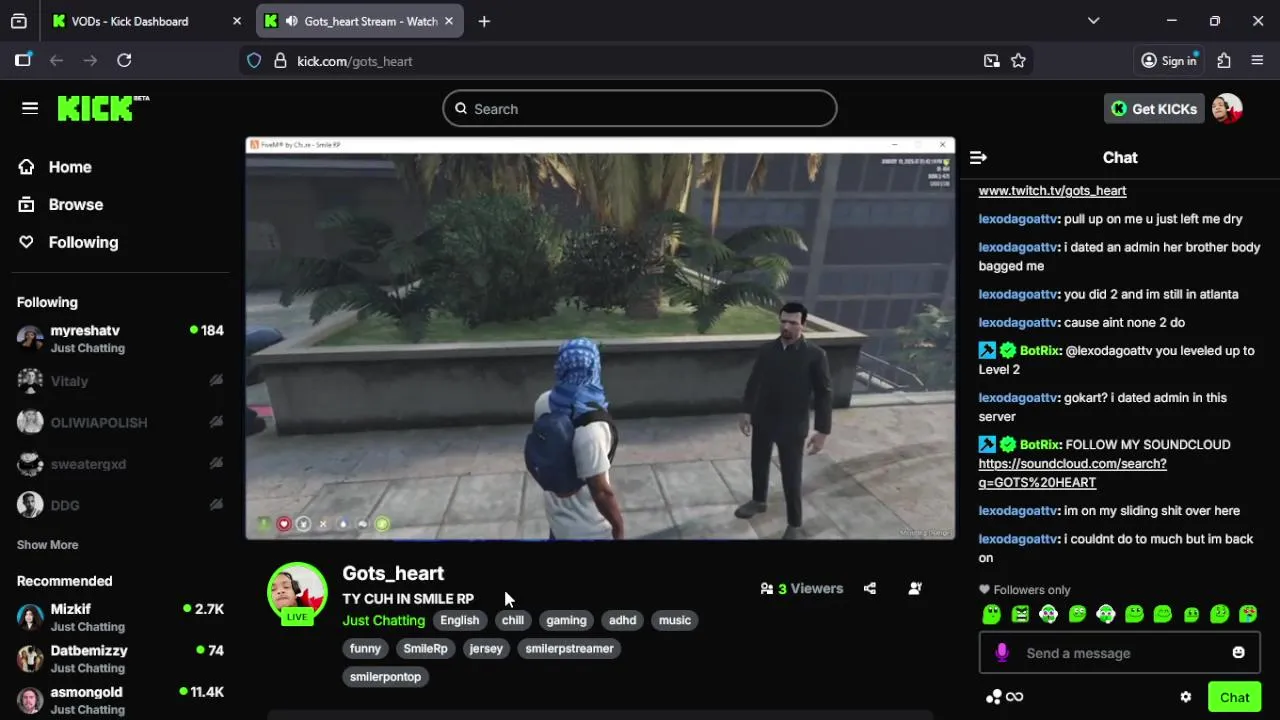Open the user profile avatar menu
The height and width of the screenshot is (720, 1280).
(x=1227, y=109)
